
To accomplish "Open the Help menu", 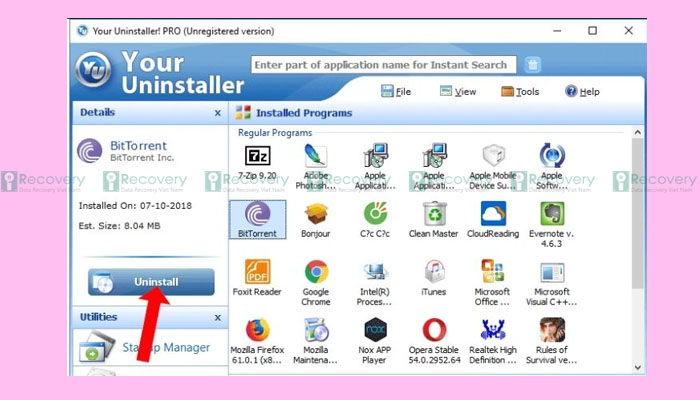I will [x=582, y=92].
